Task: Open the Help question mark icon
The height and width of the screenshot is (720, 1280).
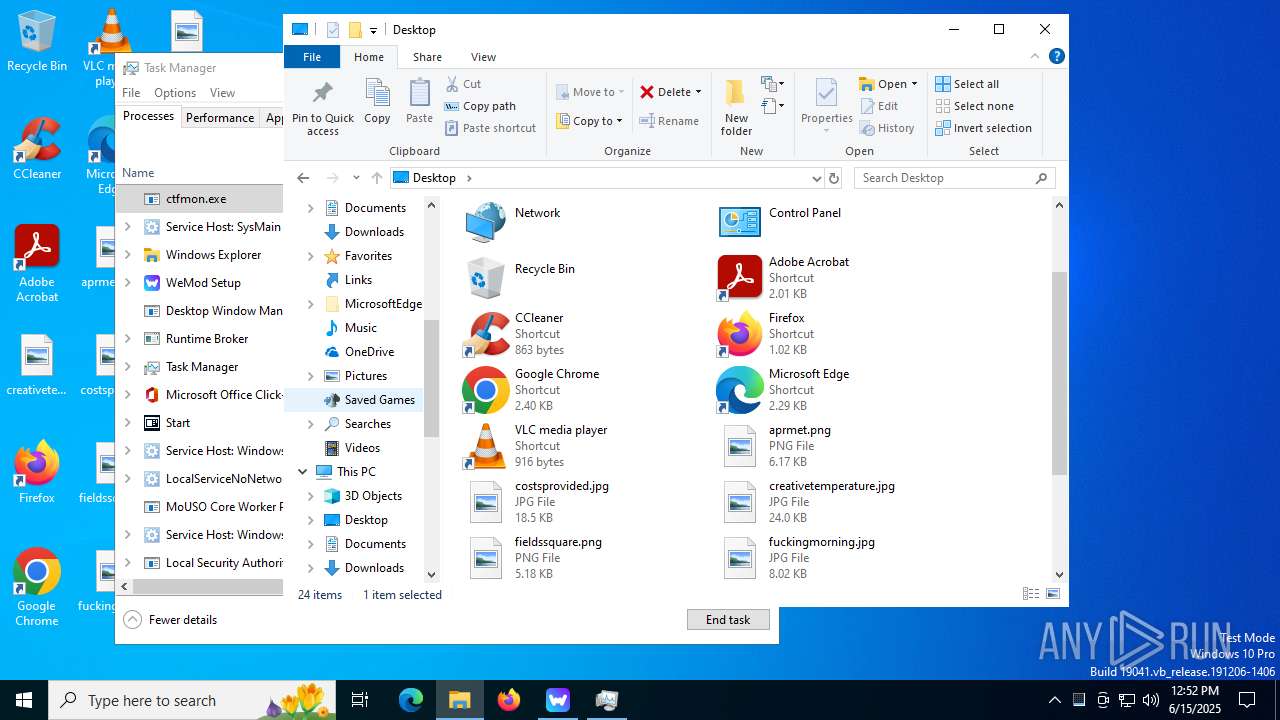Action: tap(1056, 57)
